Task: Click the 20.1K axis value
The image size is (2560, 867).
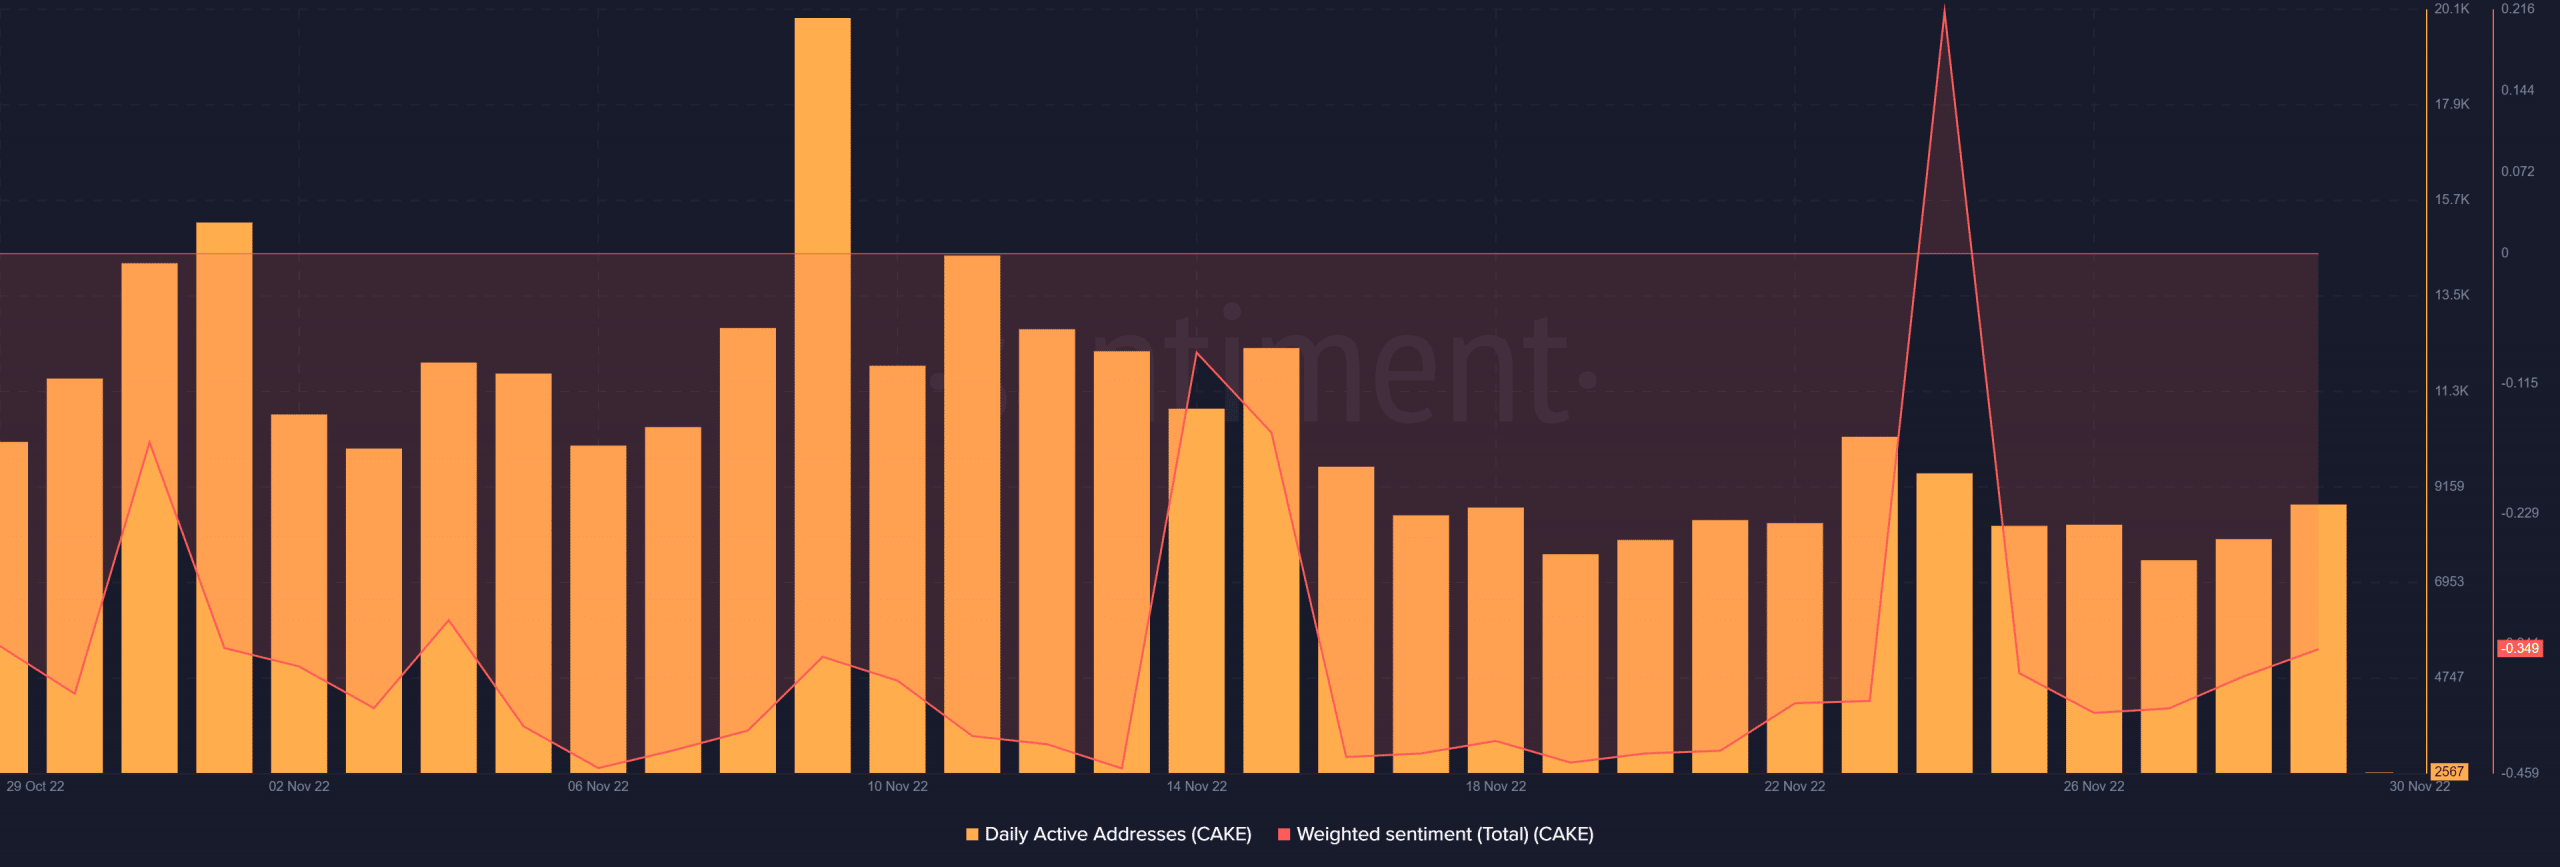Action: [x=2452, y=9]
